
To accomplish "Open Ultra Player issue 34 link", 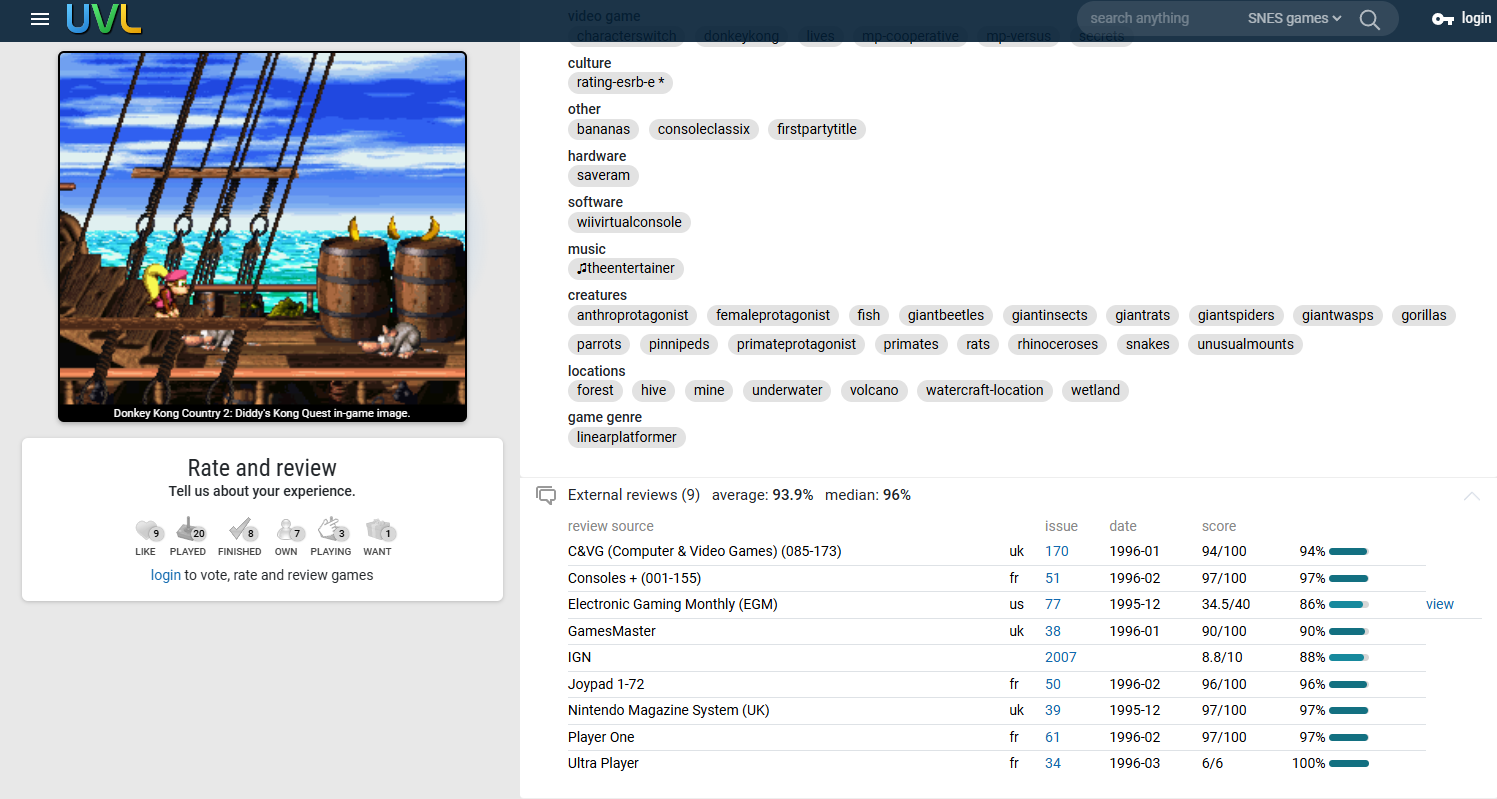I will coord(1053,763).
